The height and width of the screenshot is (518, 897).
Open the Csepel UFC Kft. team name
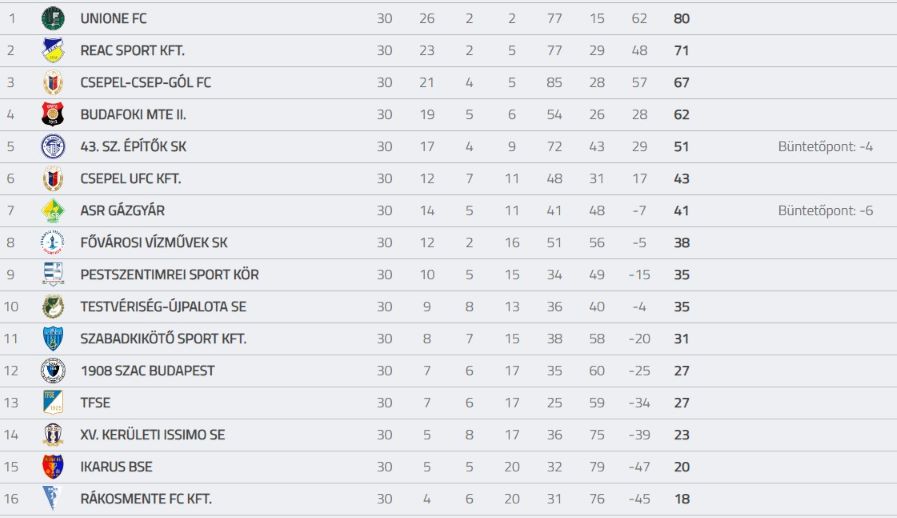coord(130,179)
